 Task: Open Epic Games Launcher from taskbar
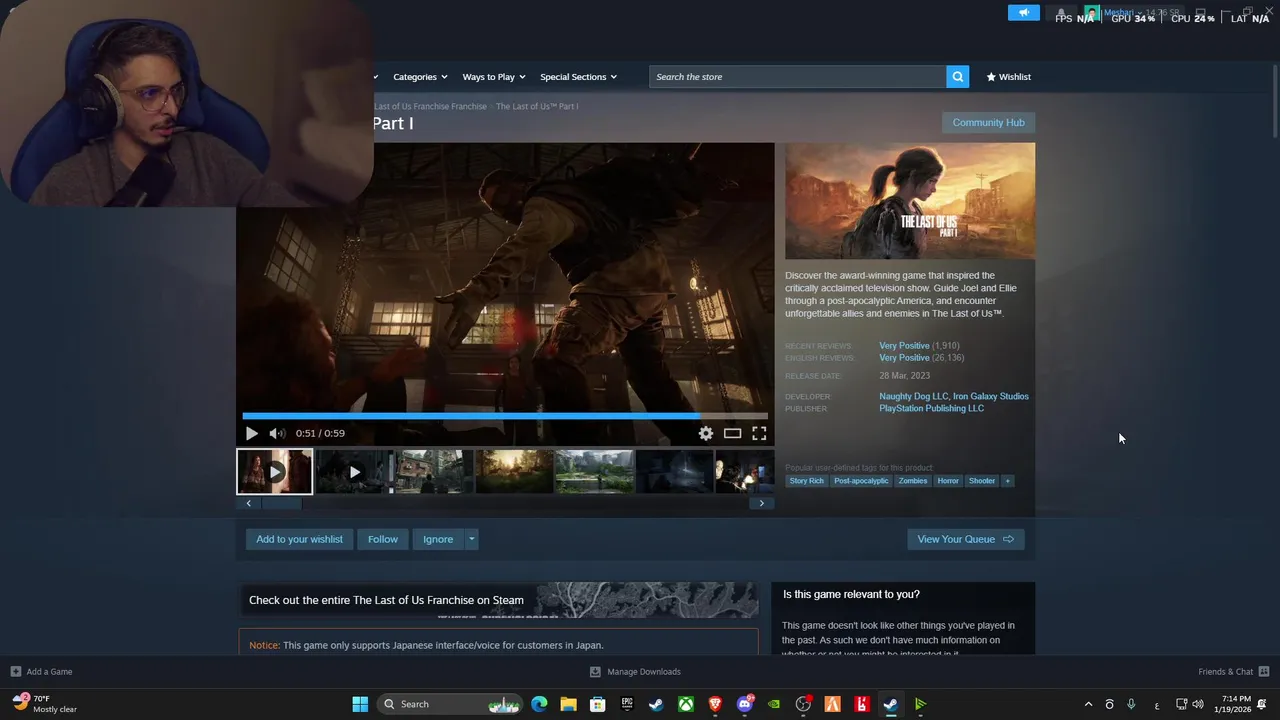tap(627, 704)
